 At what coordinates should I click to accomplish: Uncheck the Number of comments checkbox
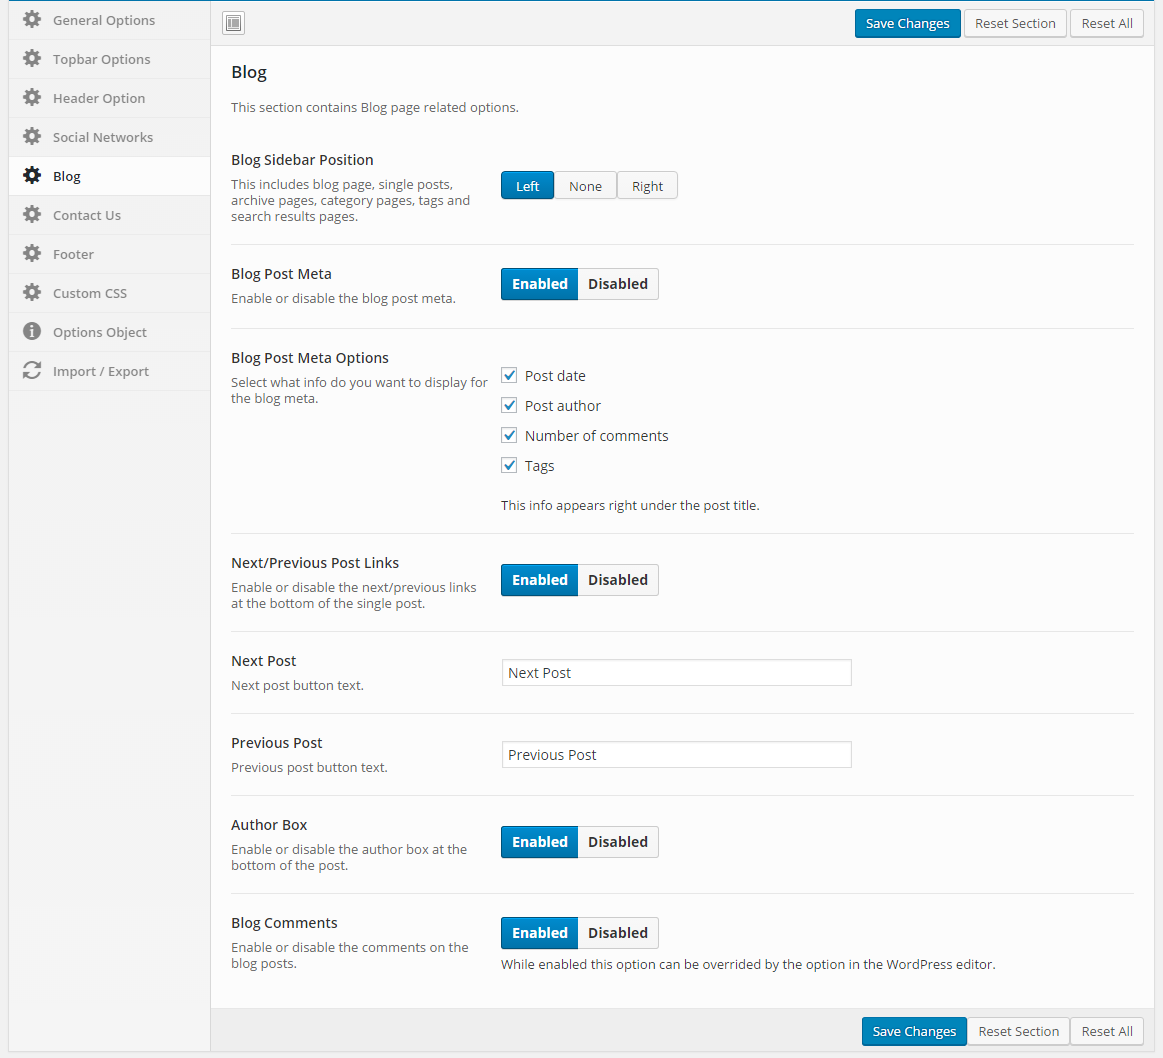509,436
